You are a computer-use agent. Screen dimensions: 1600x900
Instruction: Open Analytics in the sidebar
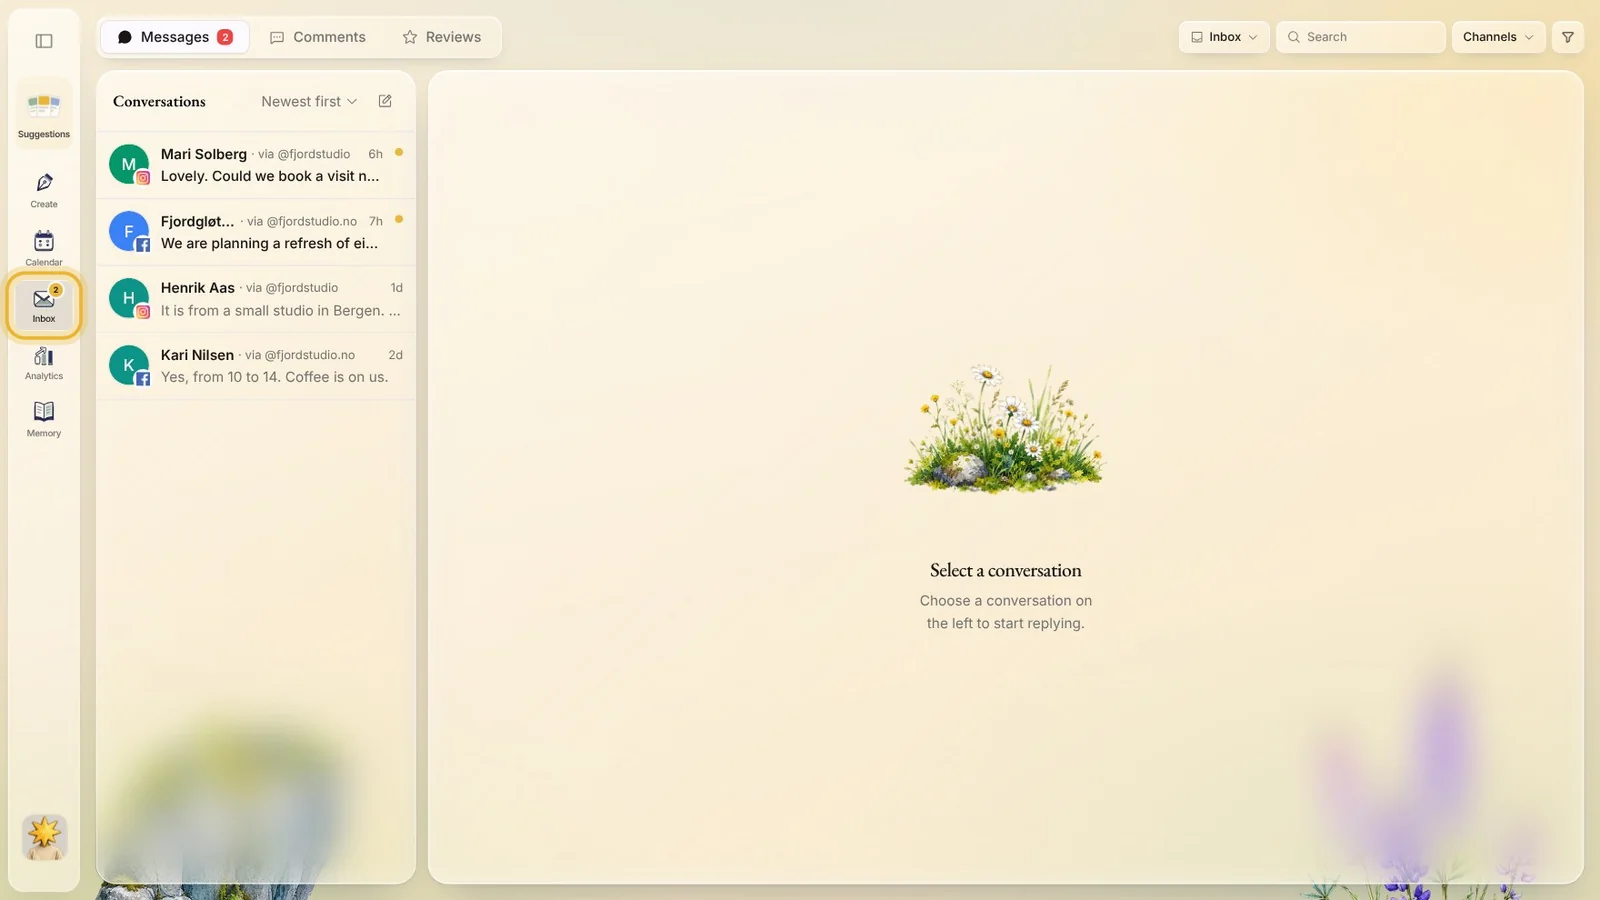[x=44, y=362]
